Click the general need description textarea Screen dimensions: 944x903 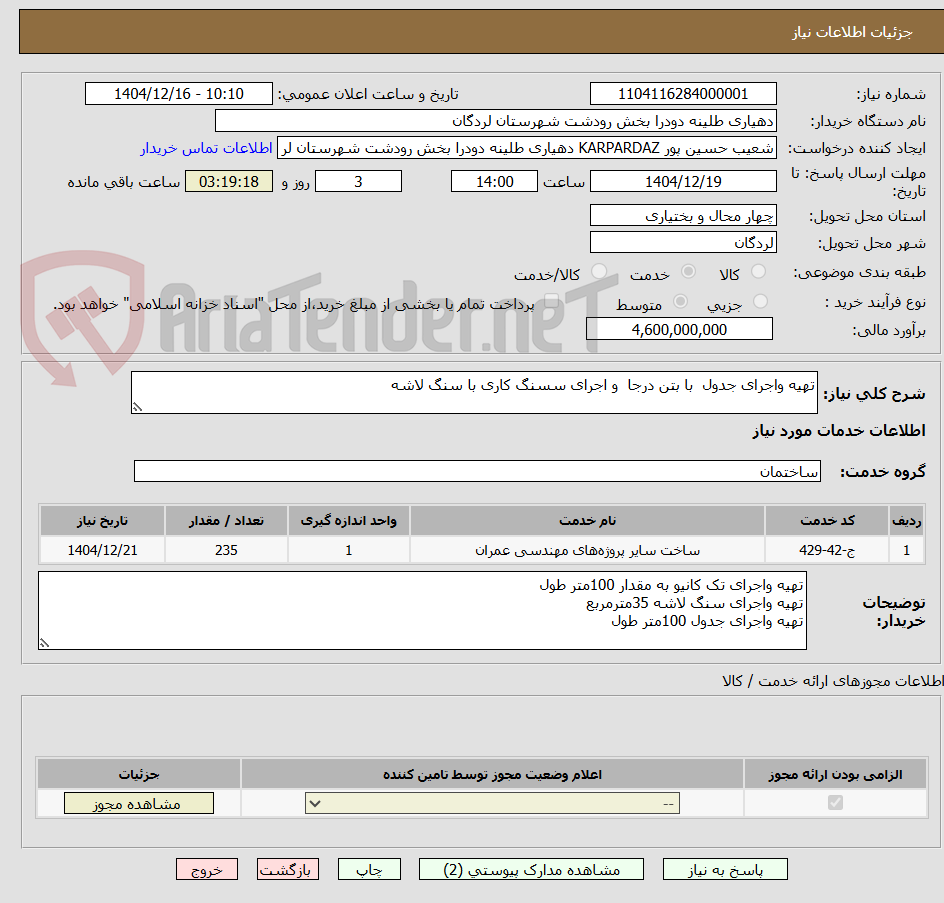coord(474,393)
